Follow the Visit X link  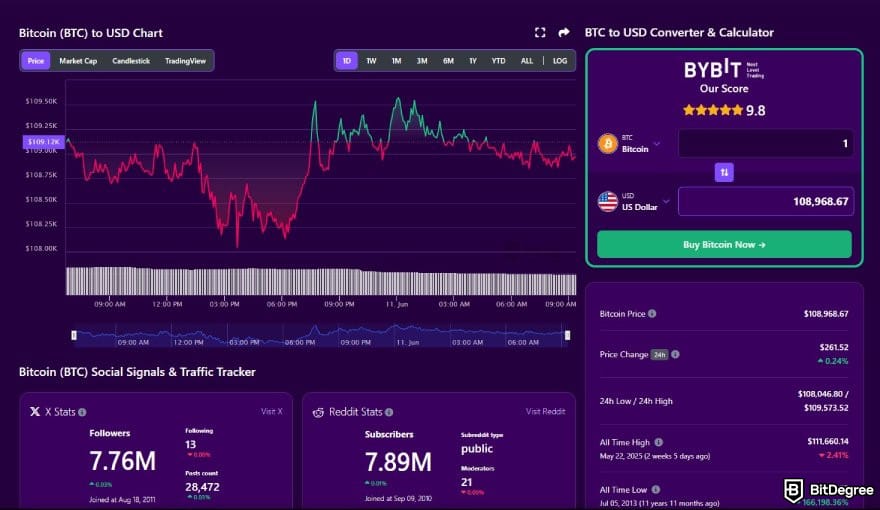tap(272, 411)
